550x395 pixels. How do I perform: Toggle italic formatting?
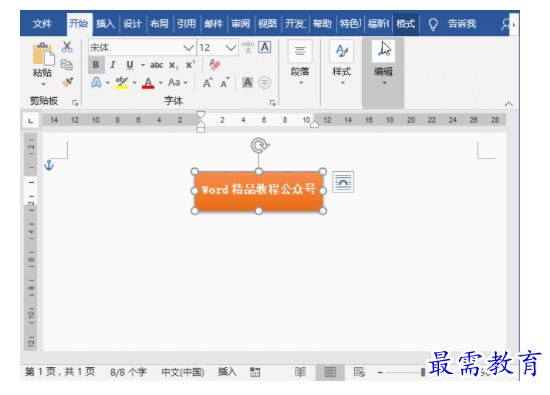(113, 65)
